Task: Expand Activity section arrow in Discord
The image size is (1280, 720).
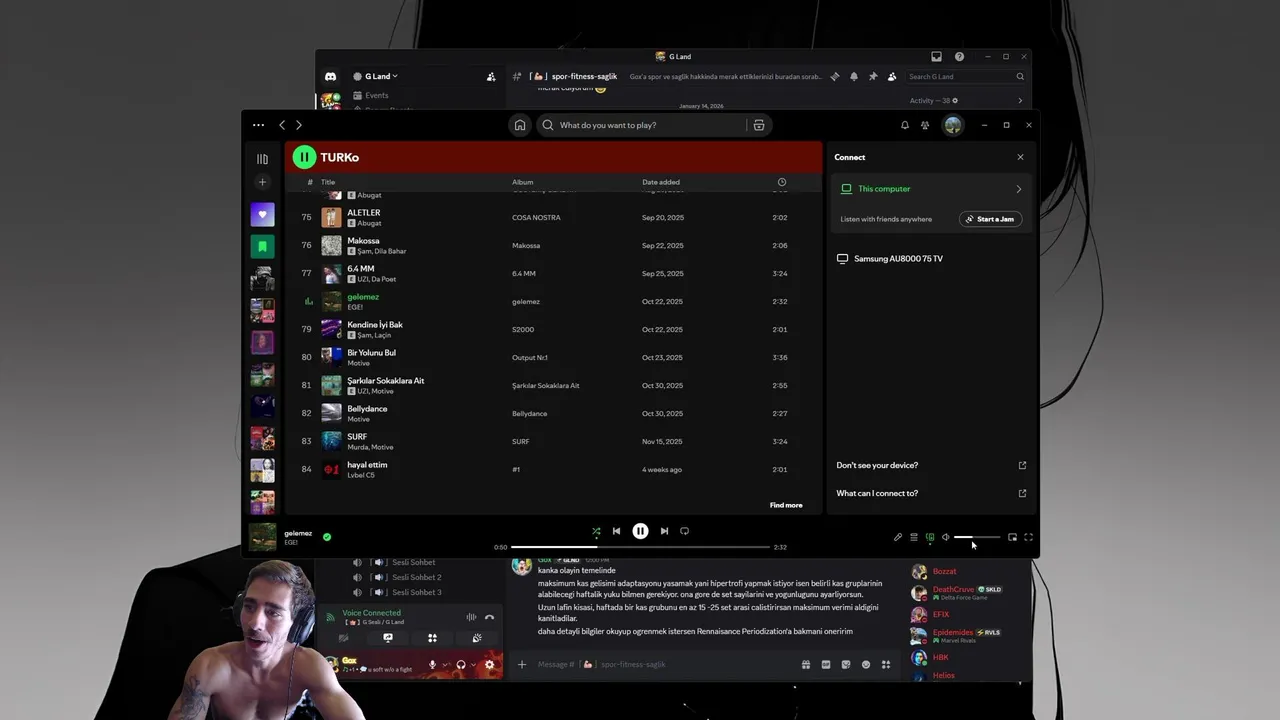Action: pos(1020,100)
